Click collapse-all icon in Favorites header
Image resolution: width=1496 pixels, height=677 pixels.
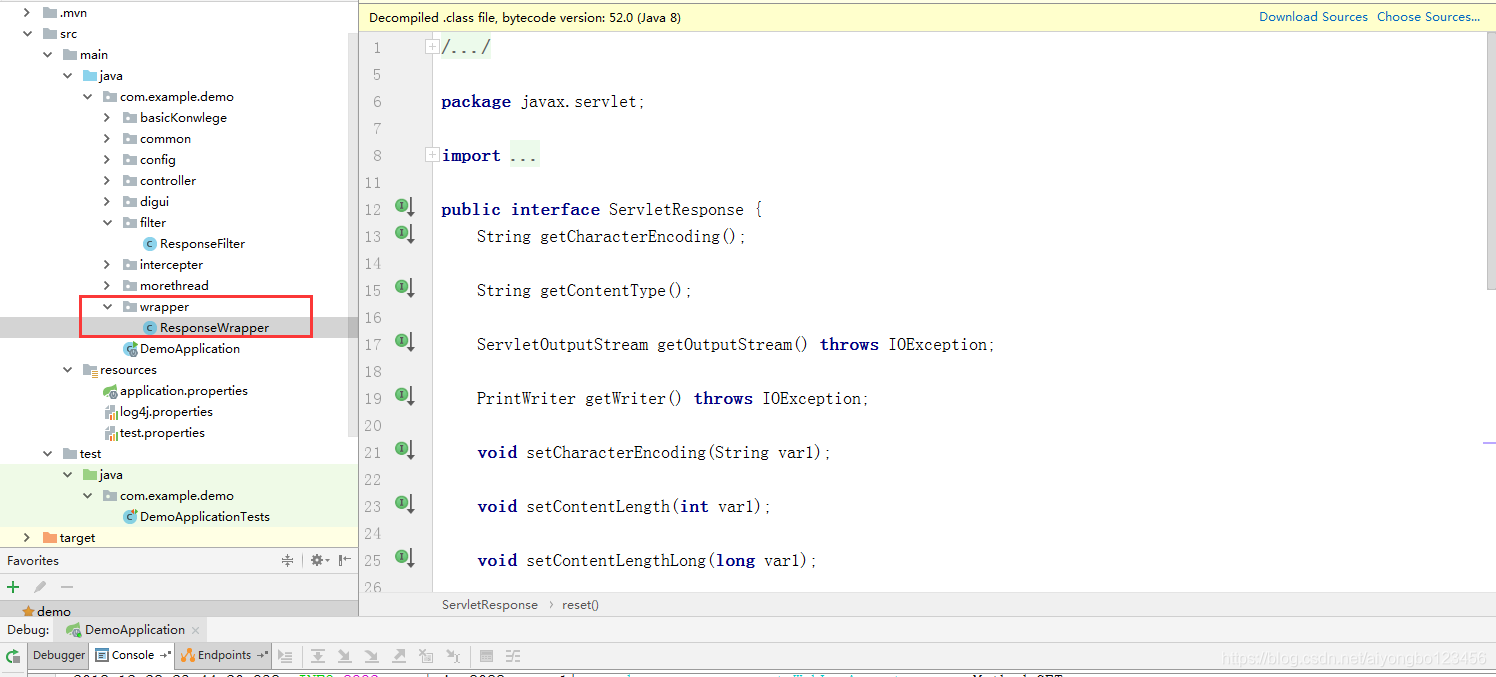pos(288,561)
